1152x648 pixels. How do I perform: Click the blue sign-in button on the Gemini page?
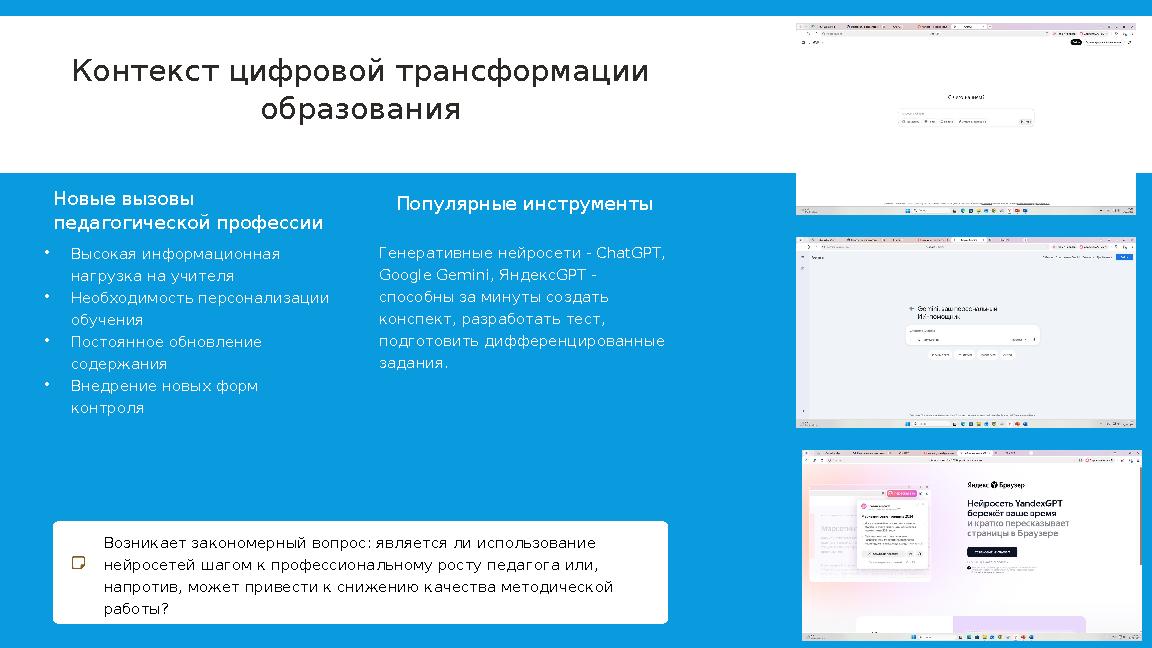tap(1125, 256)
